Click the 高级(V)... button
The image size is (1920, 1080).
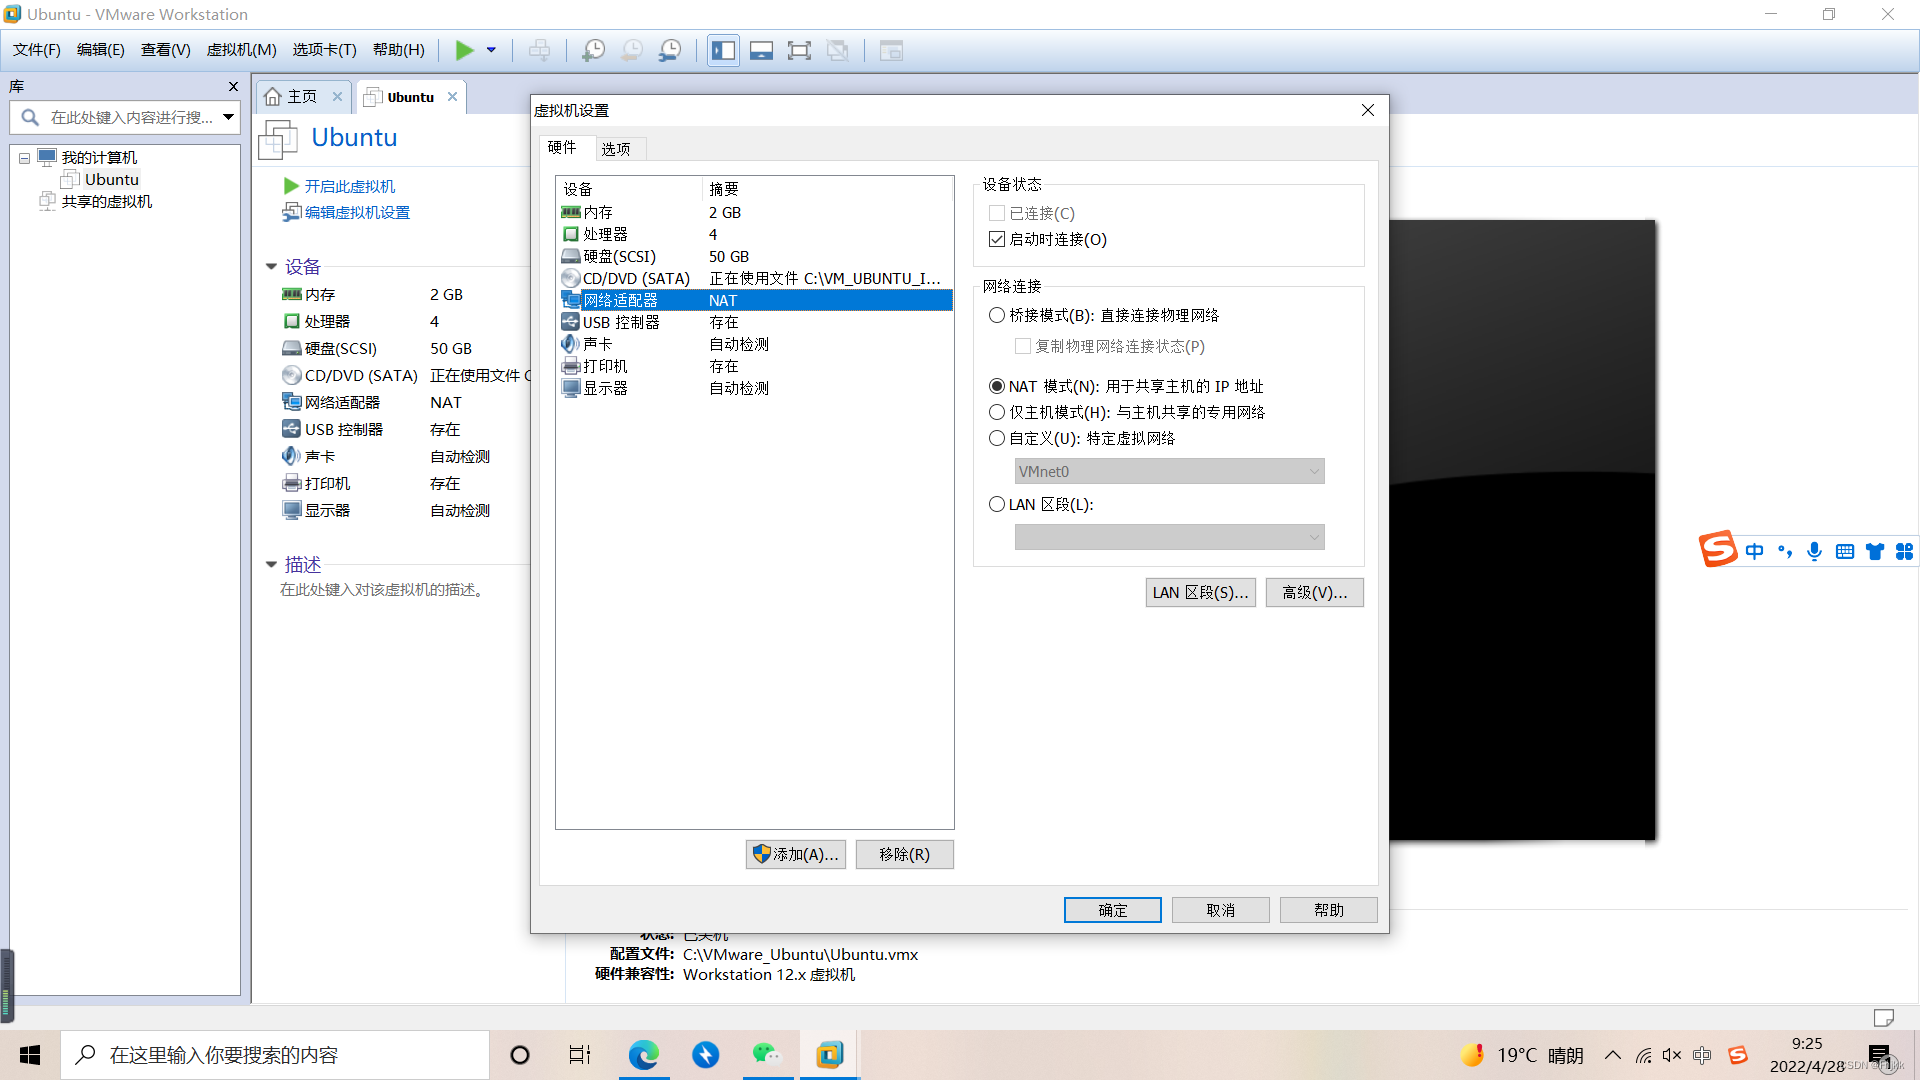(1314, 592)
